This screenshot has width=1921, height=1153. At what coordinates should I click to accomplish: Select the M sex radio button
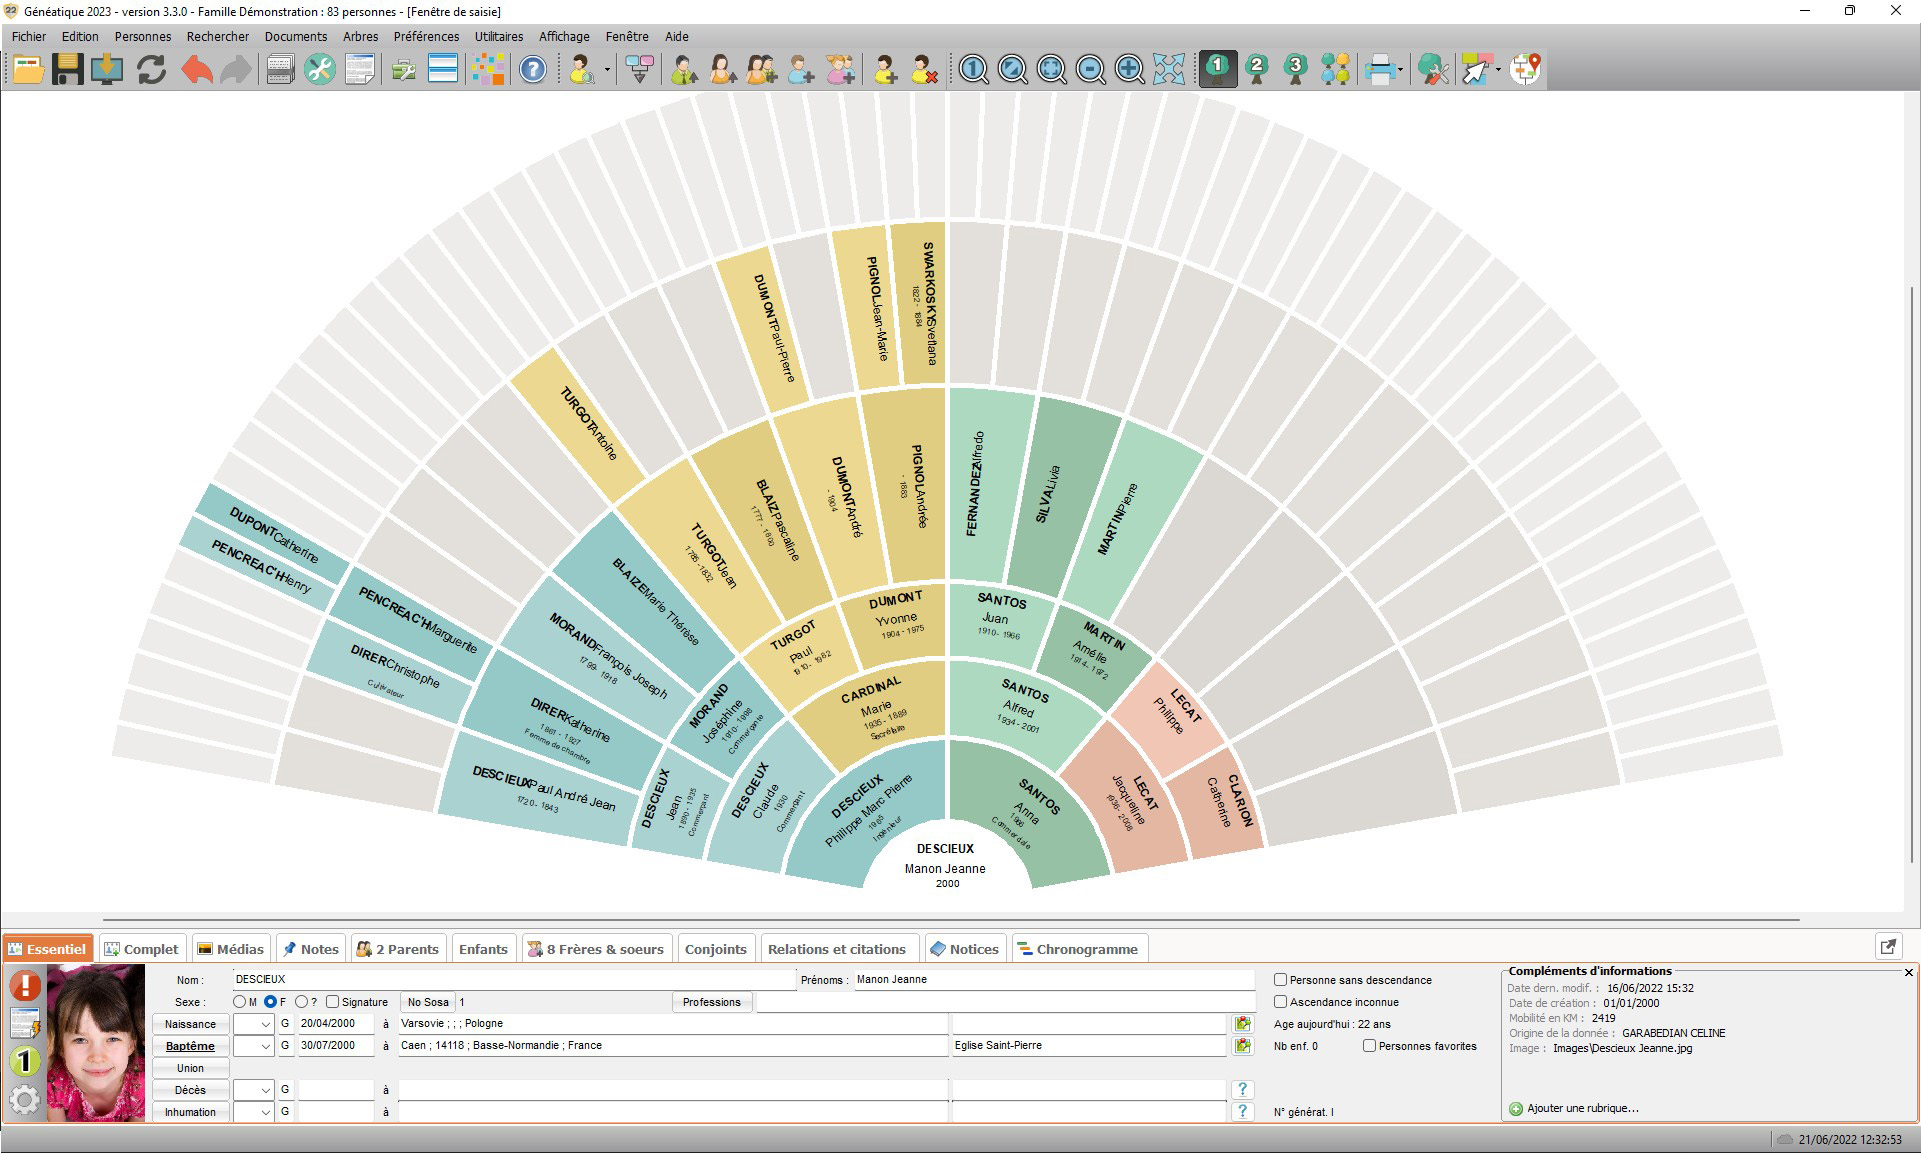point(240,1002)
